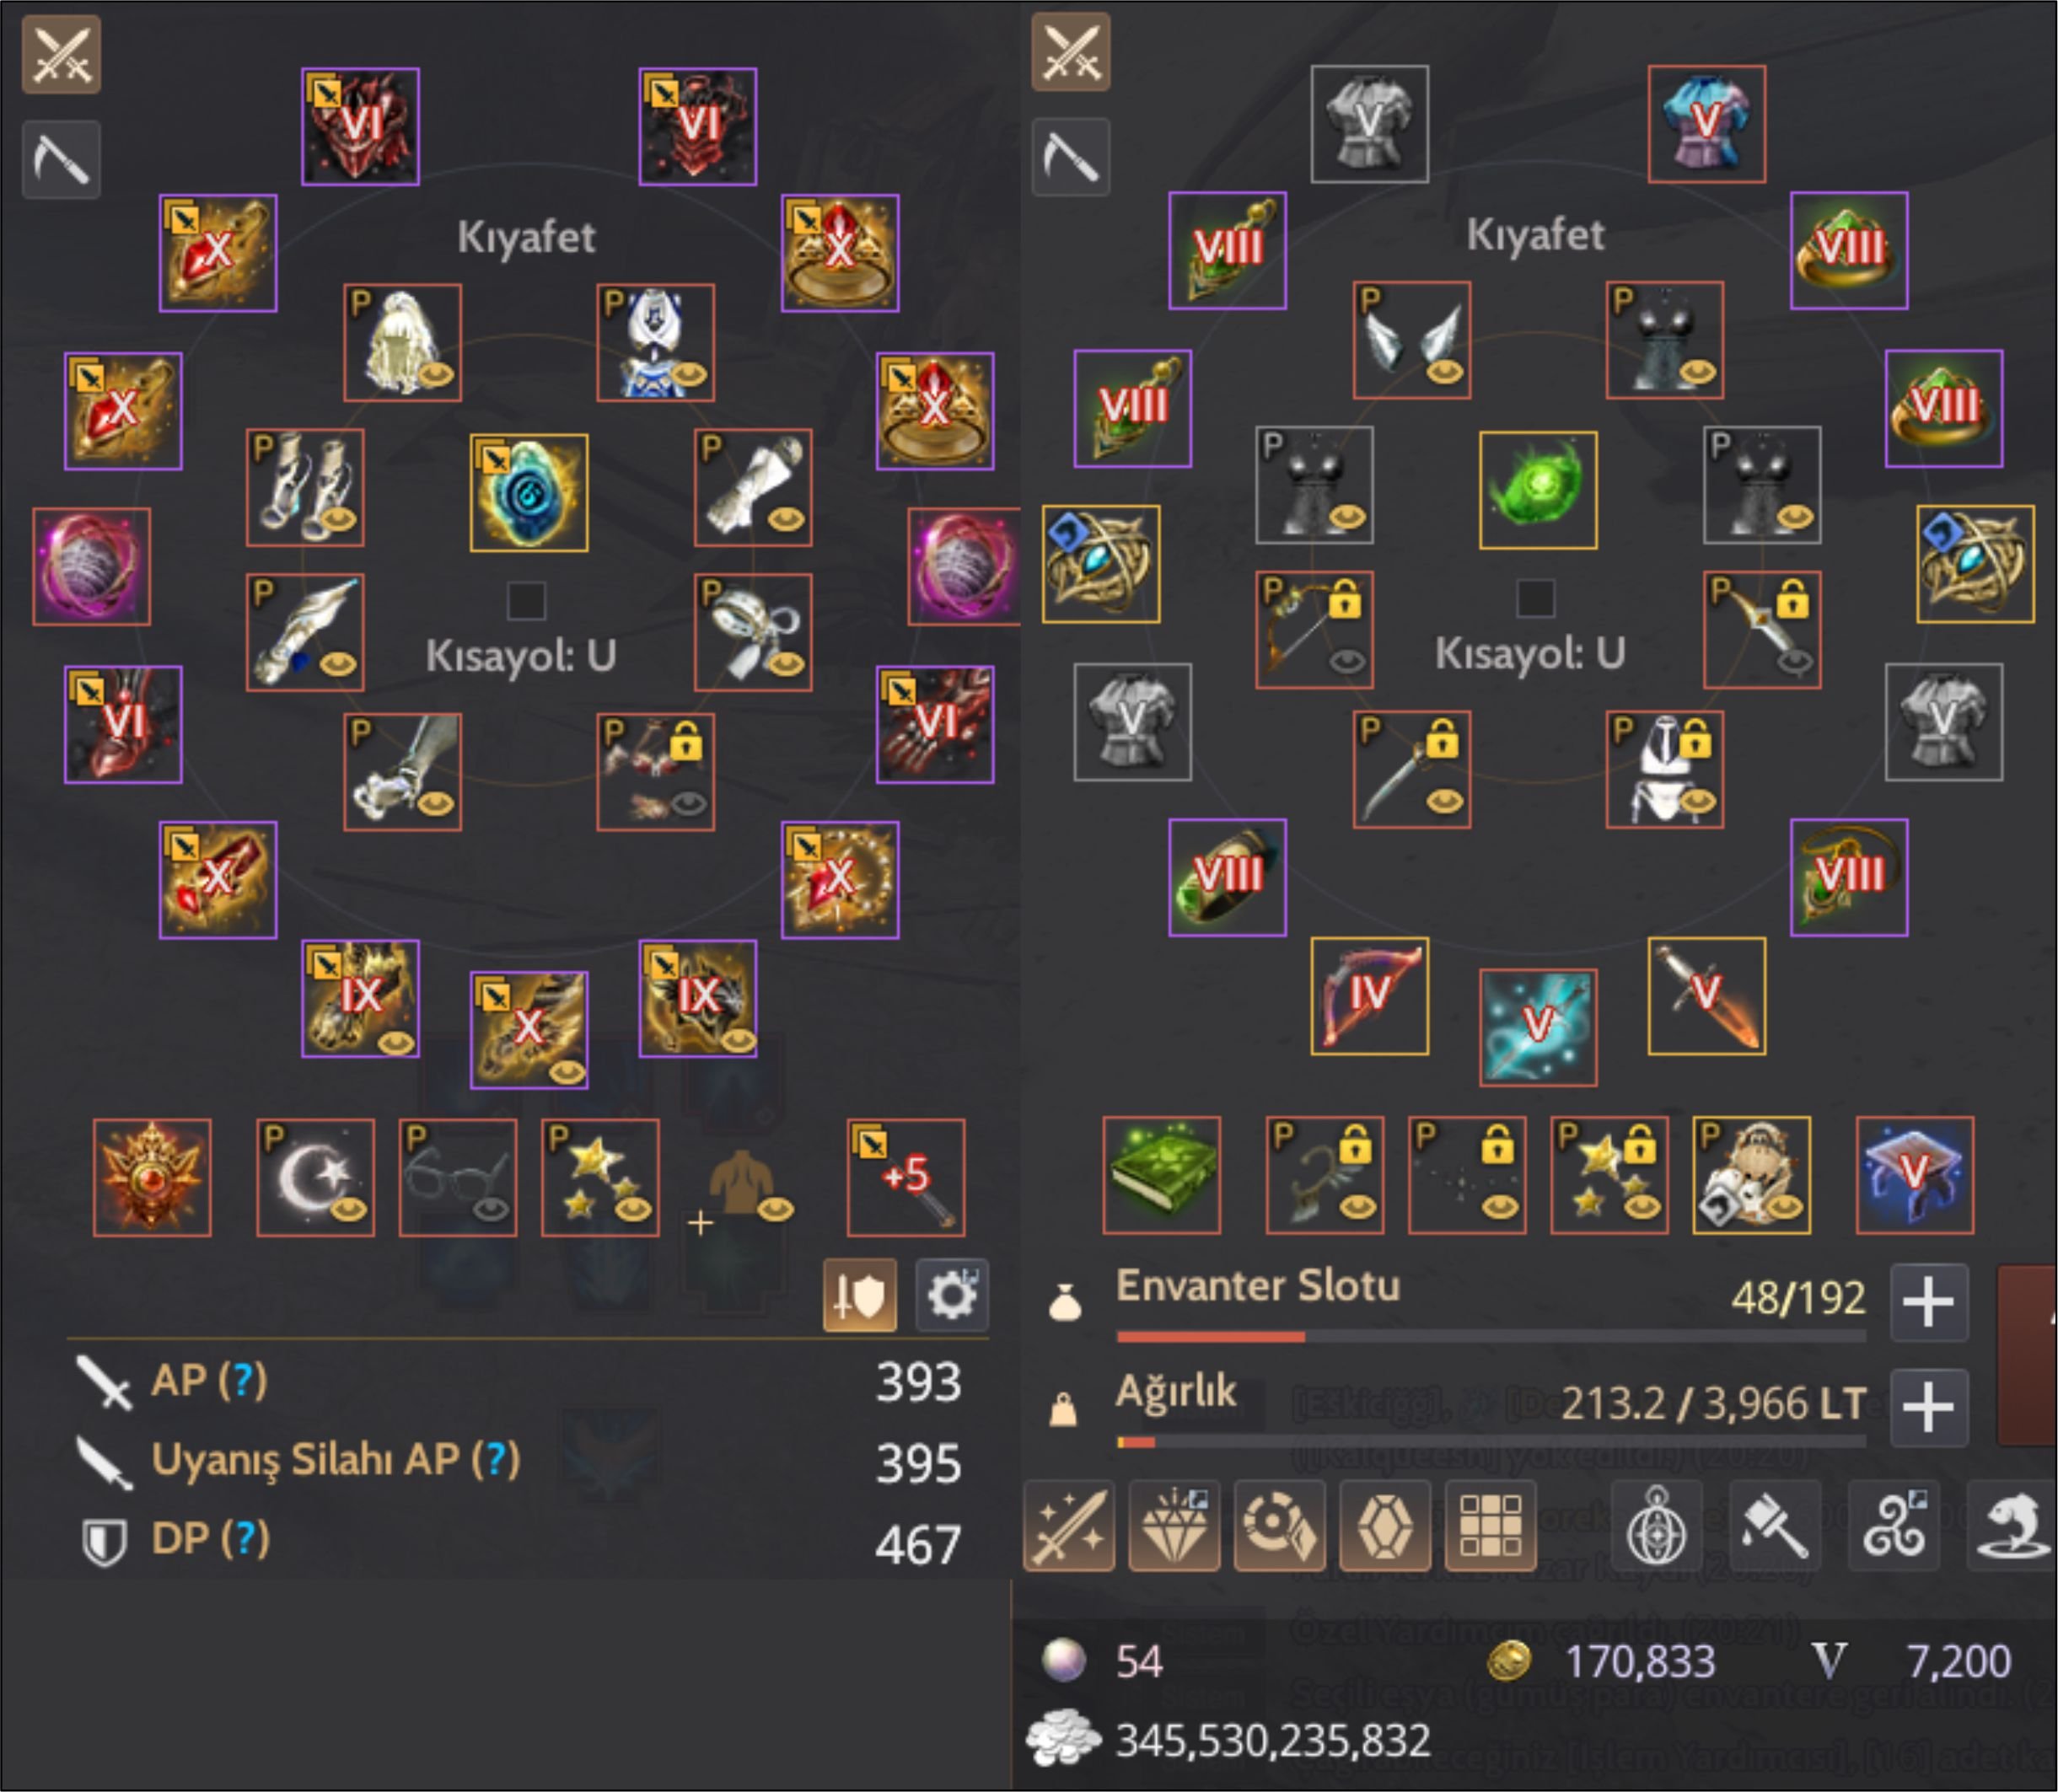Click the Envanter Slotu progress bar
Image resolution: width=2058 pixels, height=1792 pixels.
[x=1491, y=1337]
